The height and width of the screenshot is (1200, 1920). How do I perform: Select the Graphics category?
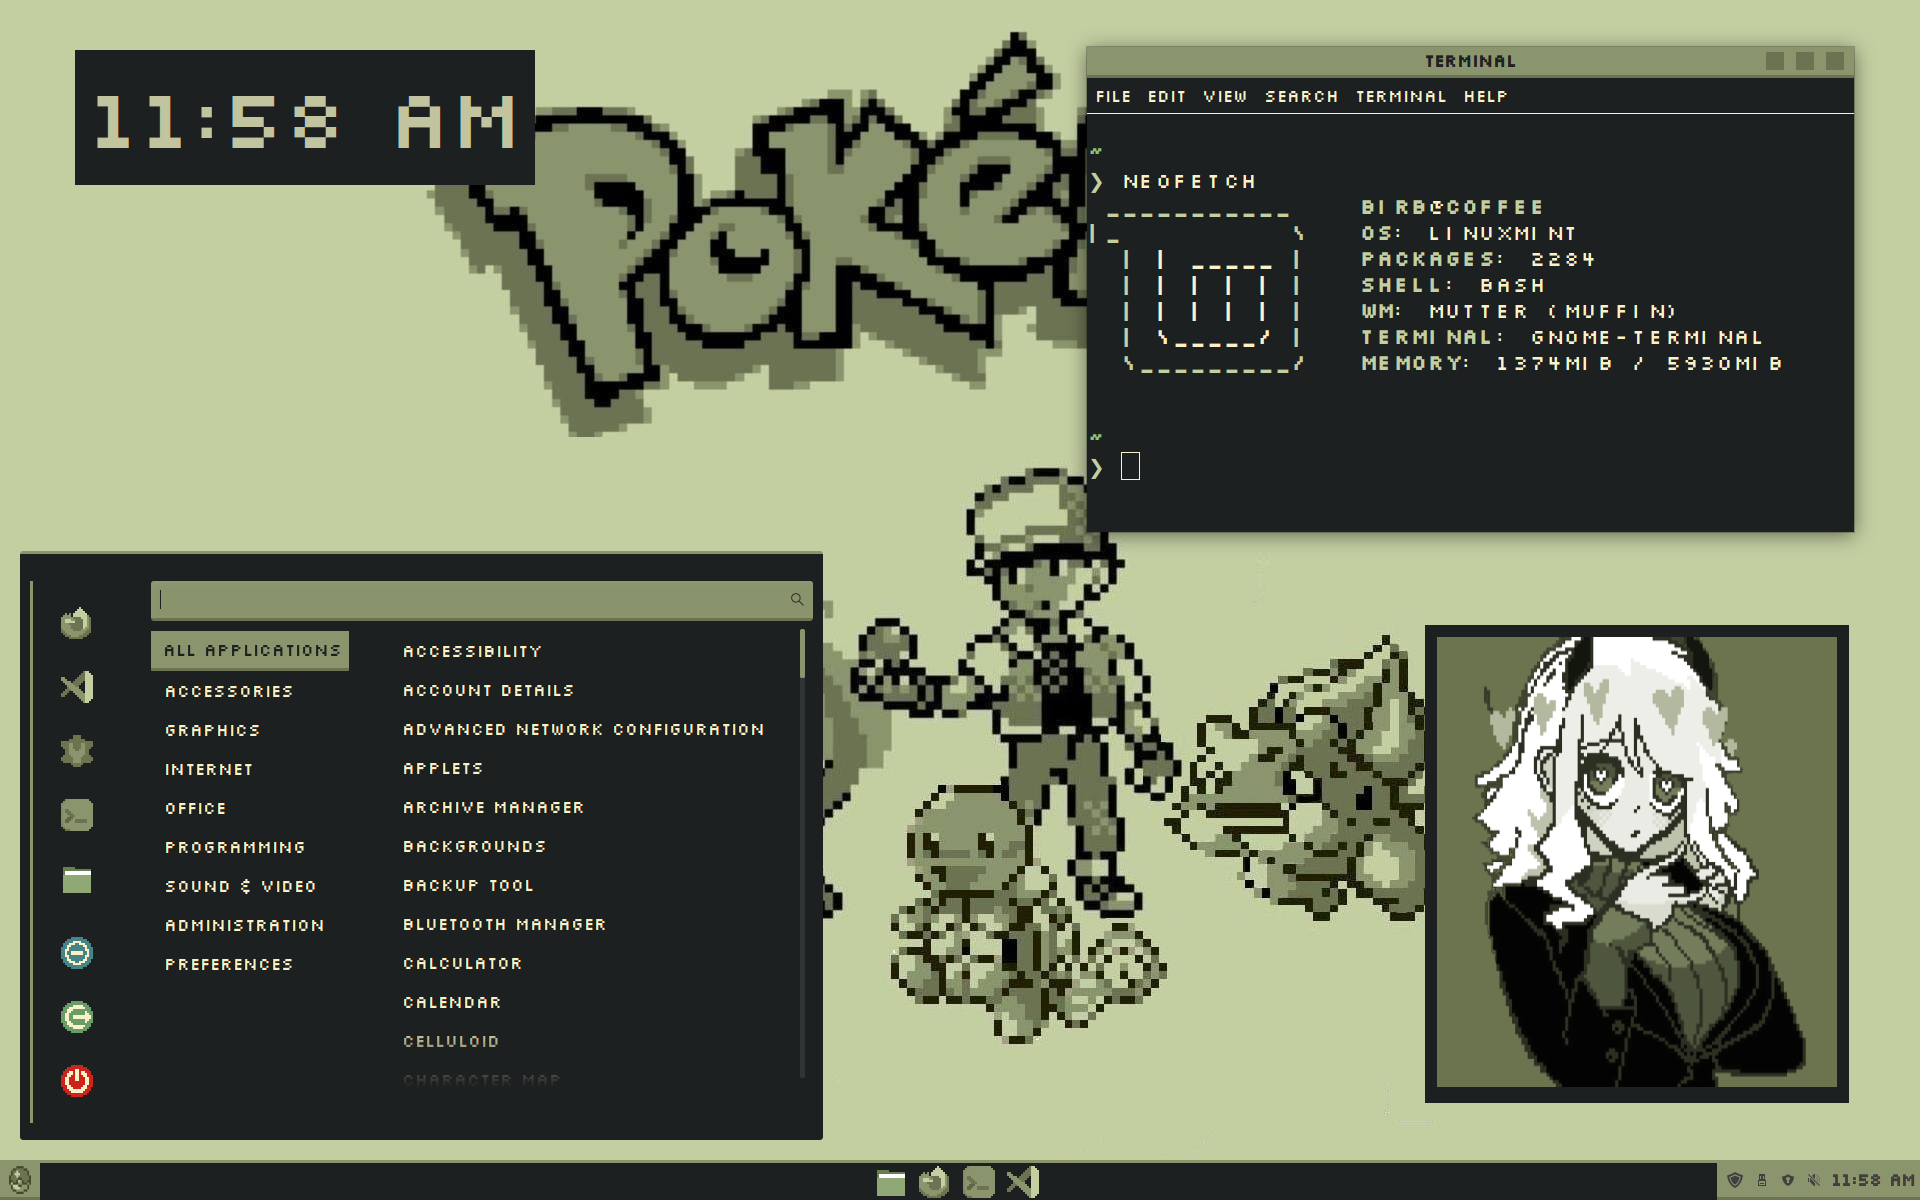(x=212, y=730)
